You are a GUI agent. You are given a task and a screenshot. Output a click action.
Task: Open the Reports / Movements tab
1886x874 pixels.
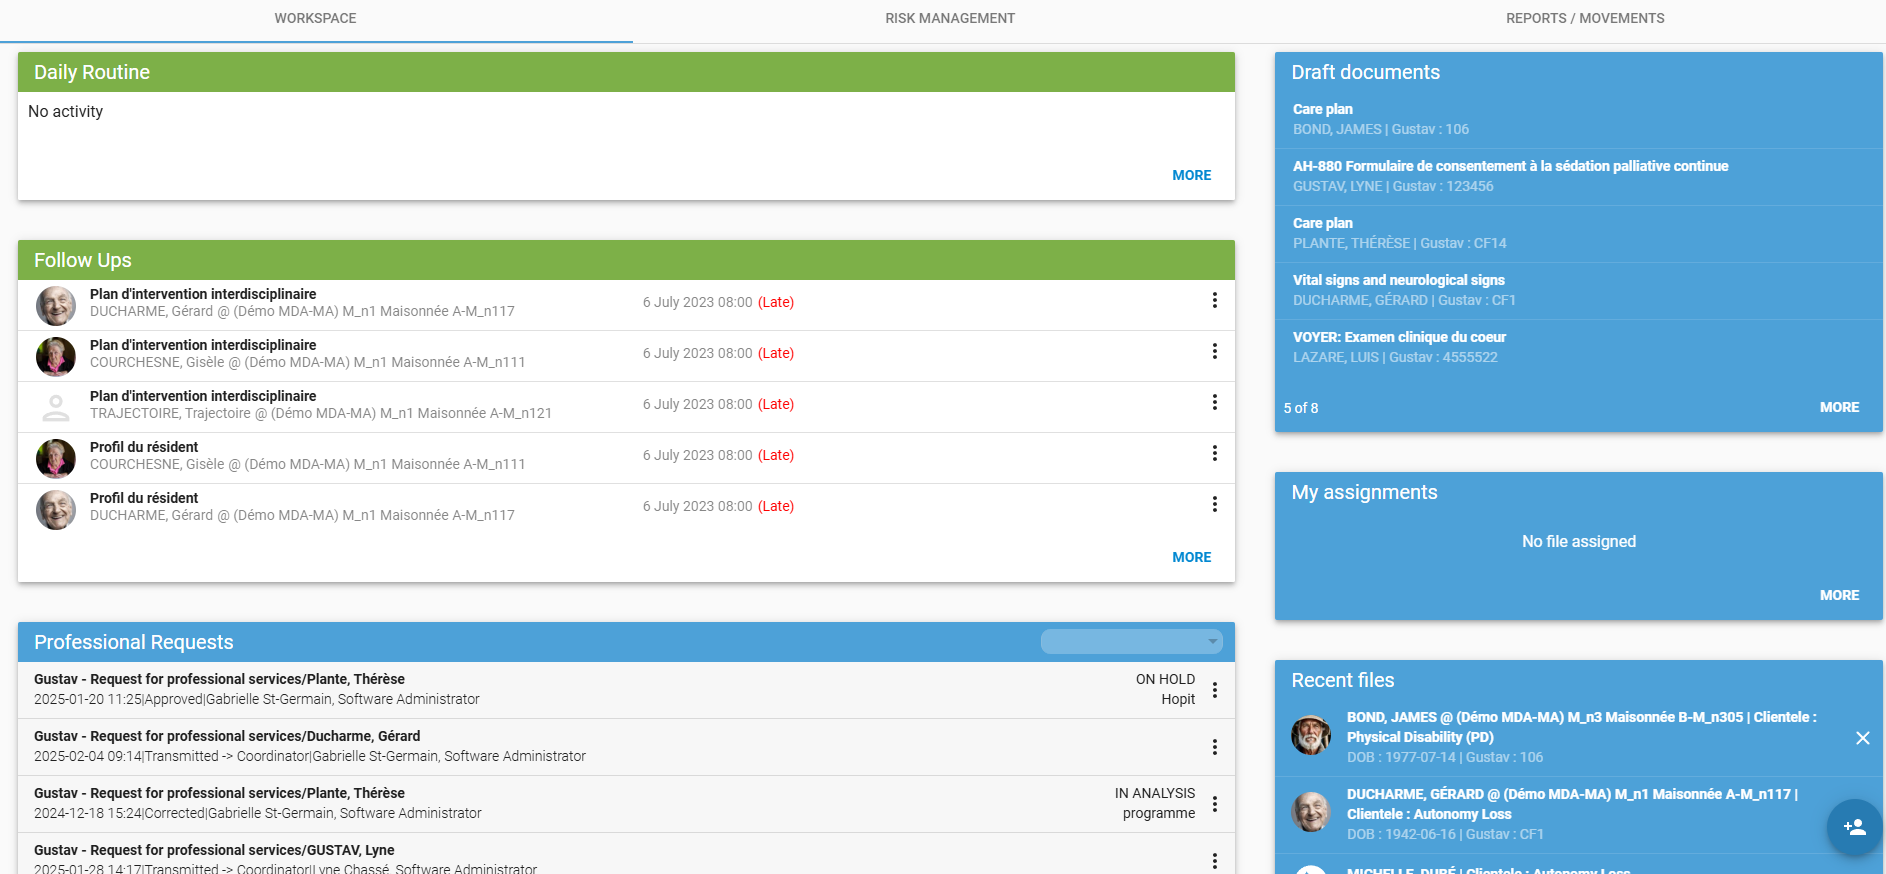click(1584, 19)
